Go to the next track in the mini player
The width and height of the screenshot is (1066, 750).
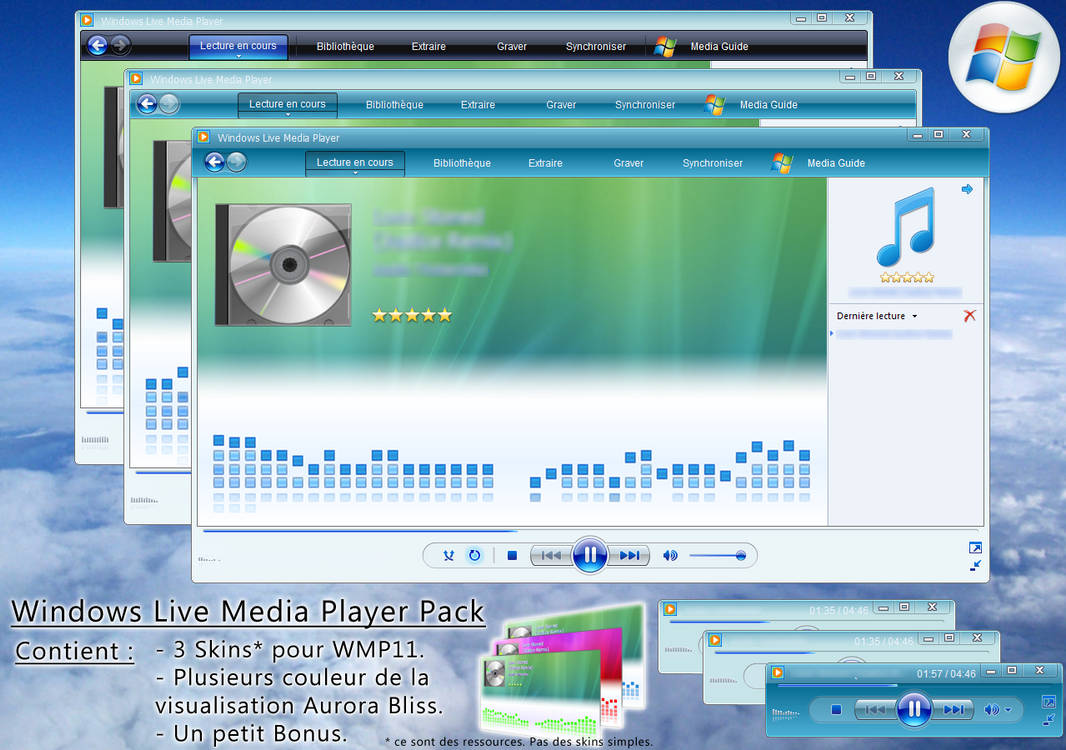pyautogui.click(x=953, y=710)
